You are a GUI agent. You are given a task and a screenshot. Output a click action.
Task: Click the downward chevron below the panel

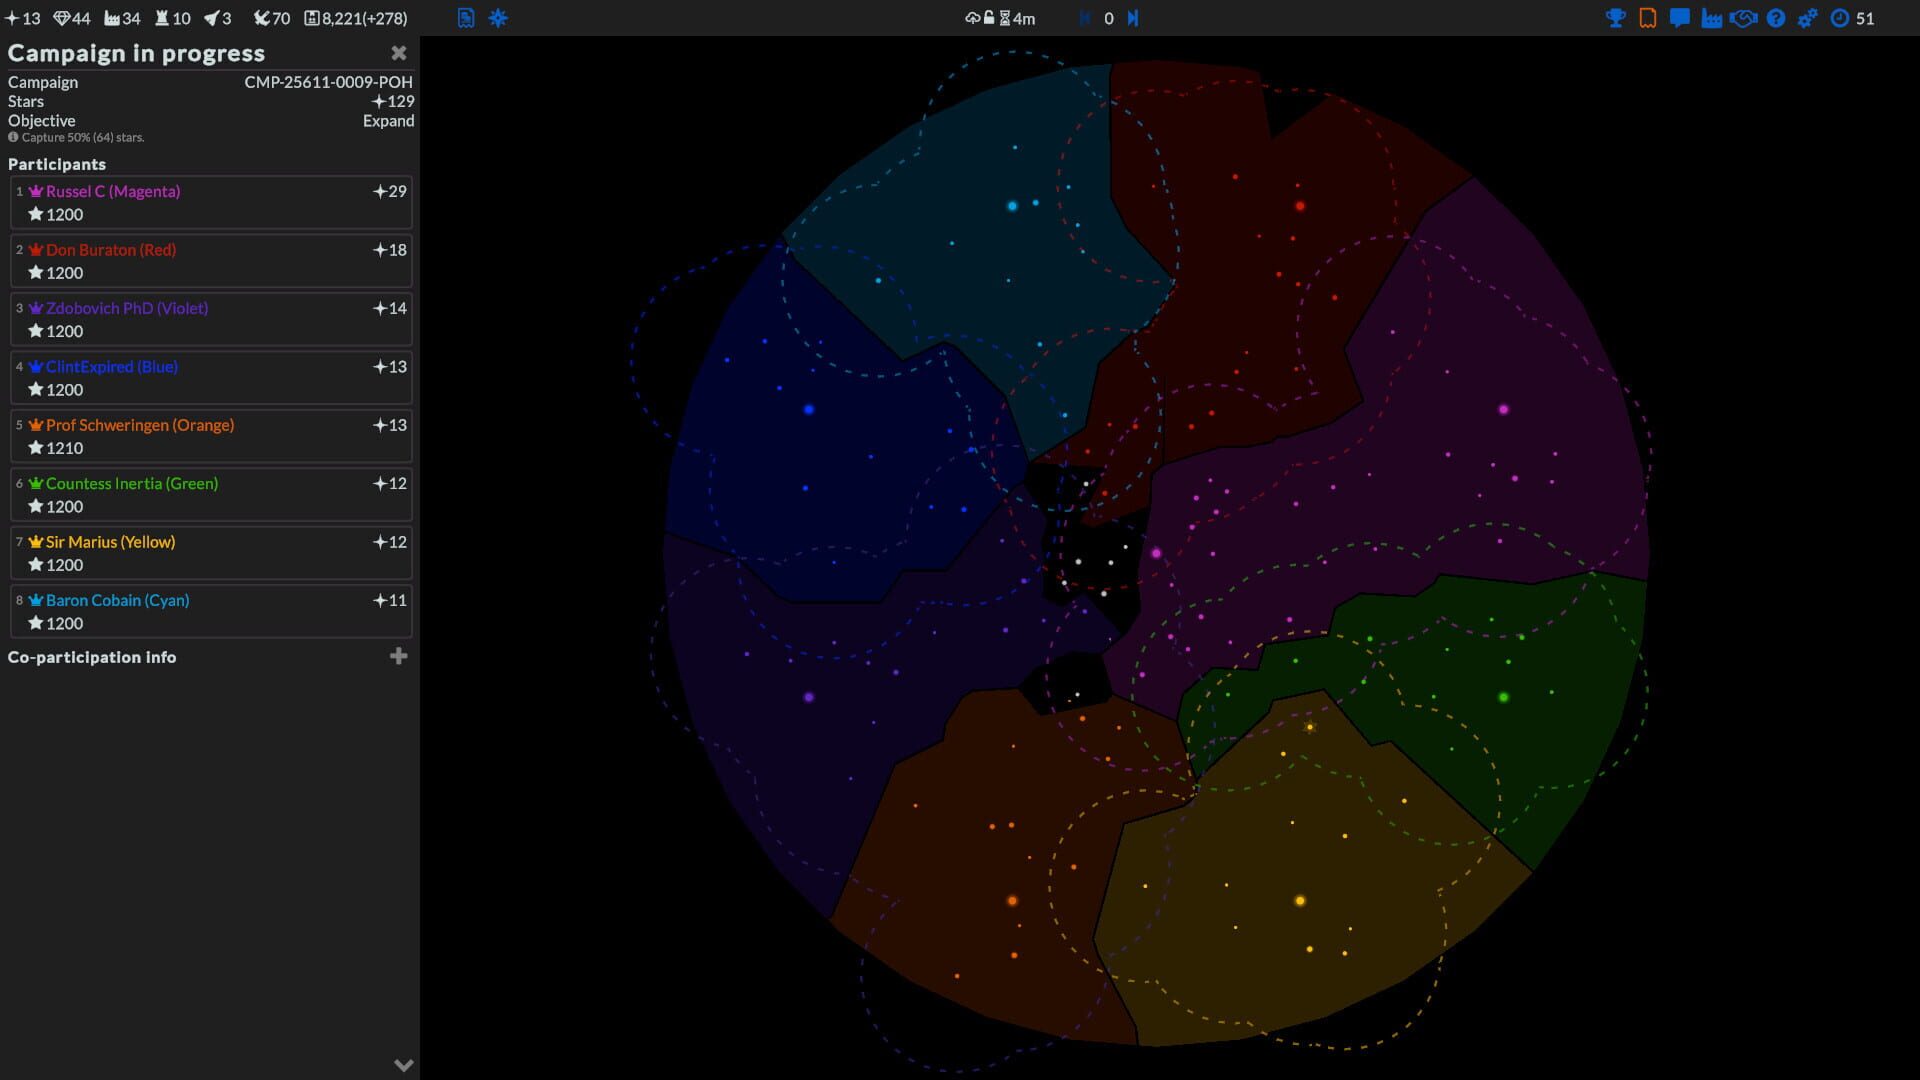coord(403,1065)
